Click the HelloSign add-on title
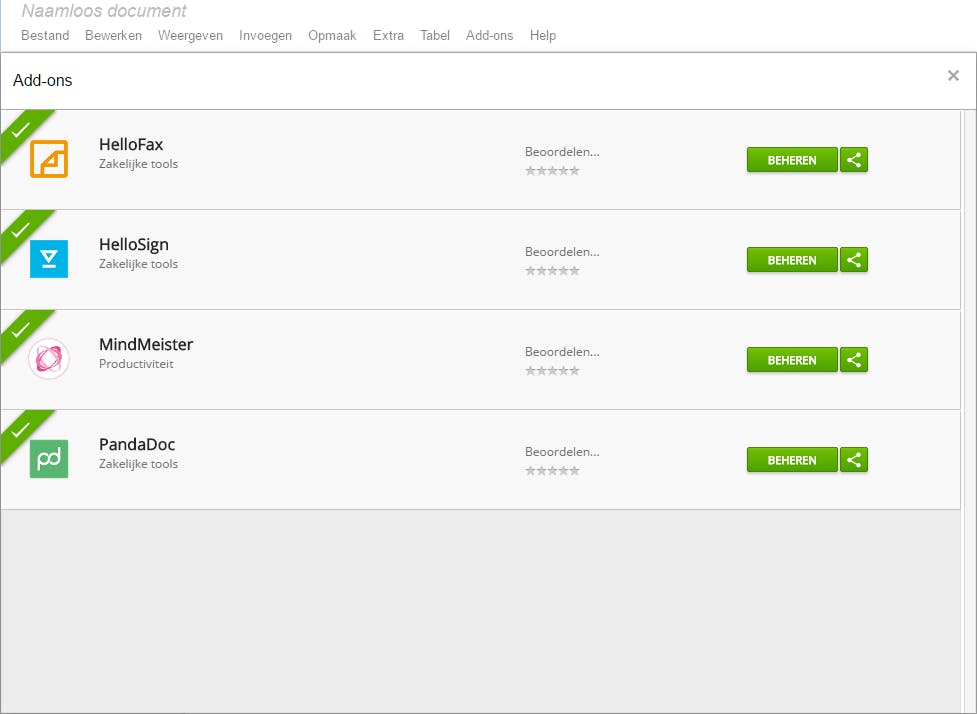 coord(134,245)
